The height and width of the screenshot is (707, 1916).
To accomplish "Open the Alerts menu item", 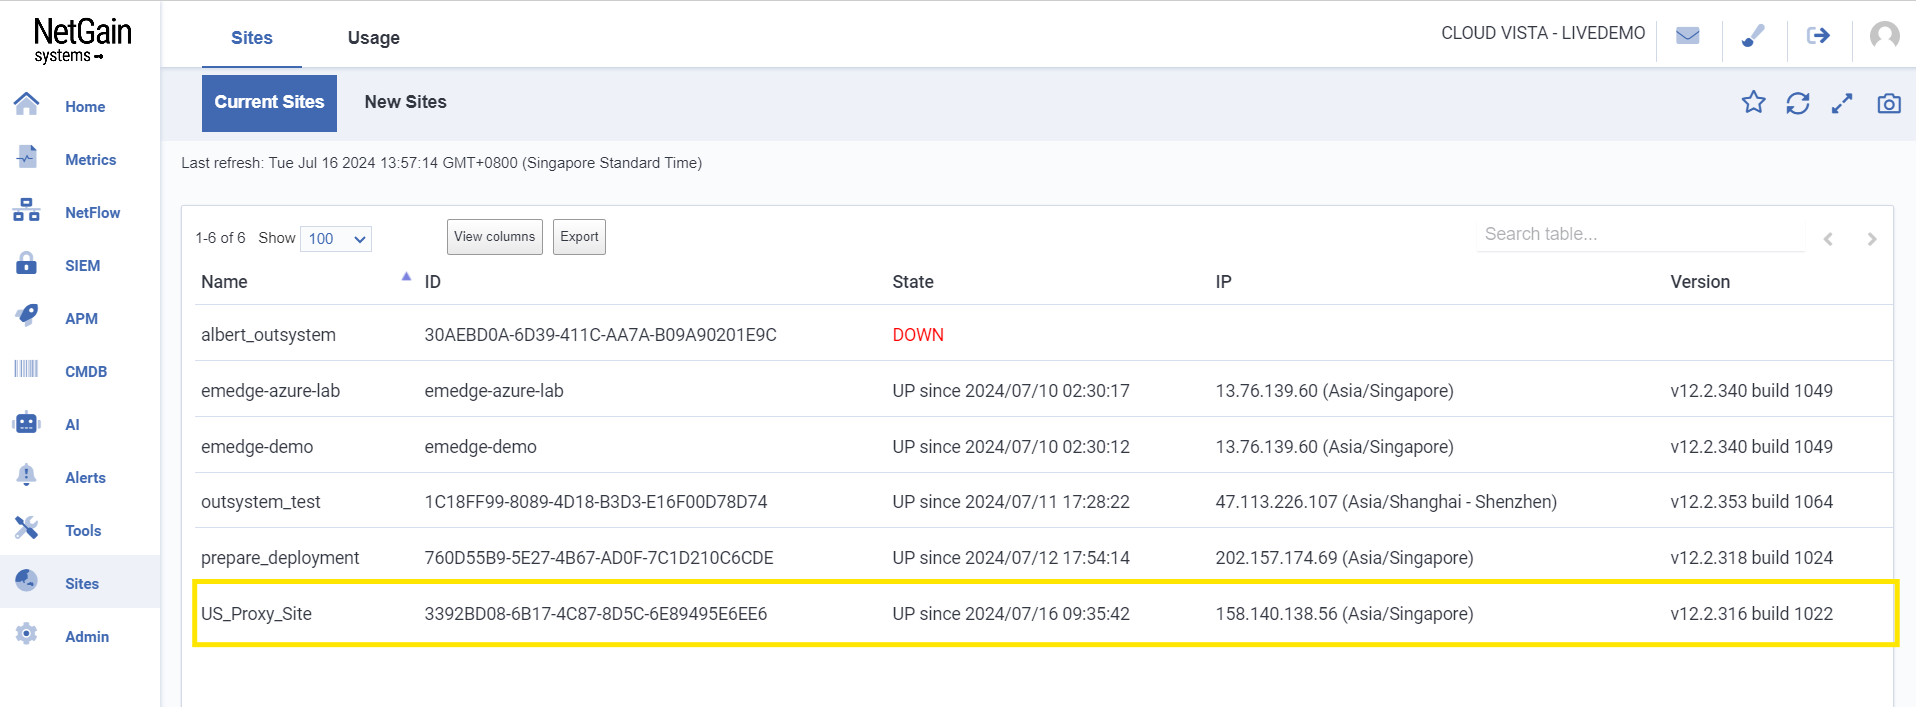I will (85, 478).
